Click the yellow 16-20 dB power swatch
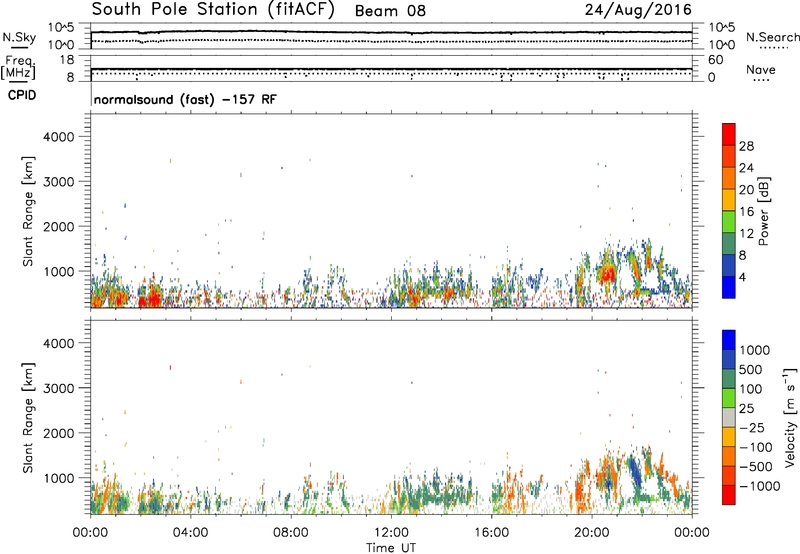The image size is (800, 554). [729, 200]
